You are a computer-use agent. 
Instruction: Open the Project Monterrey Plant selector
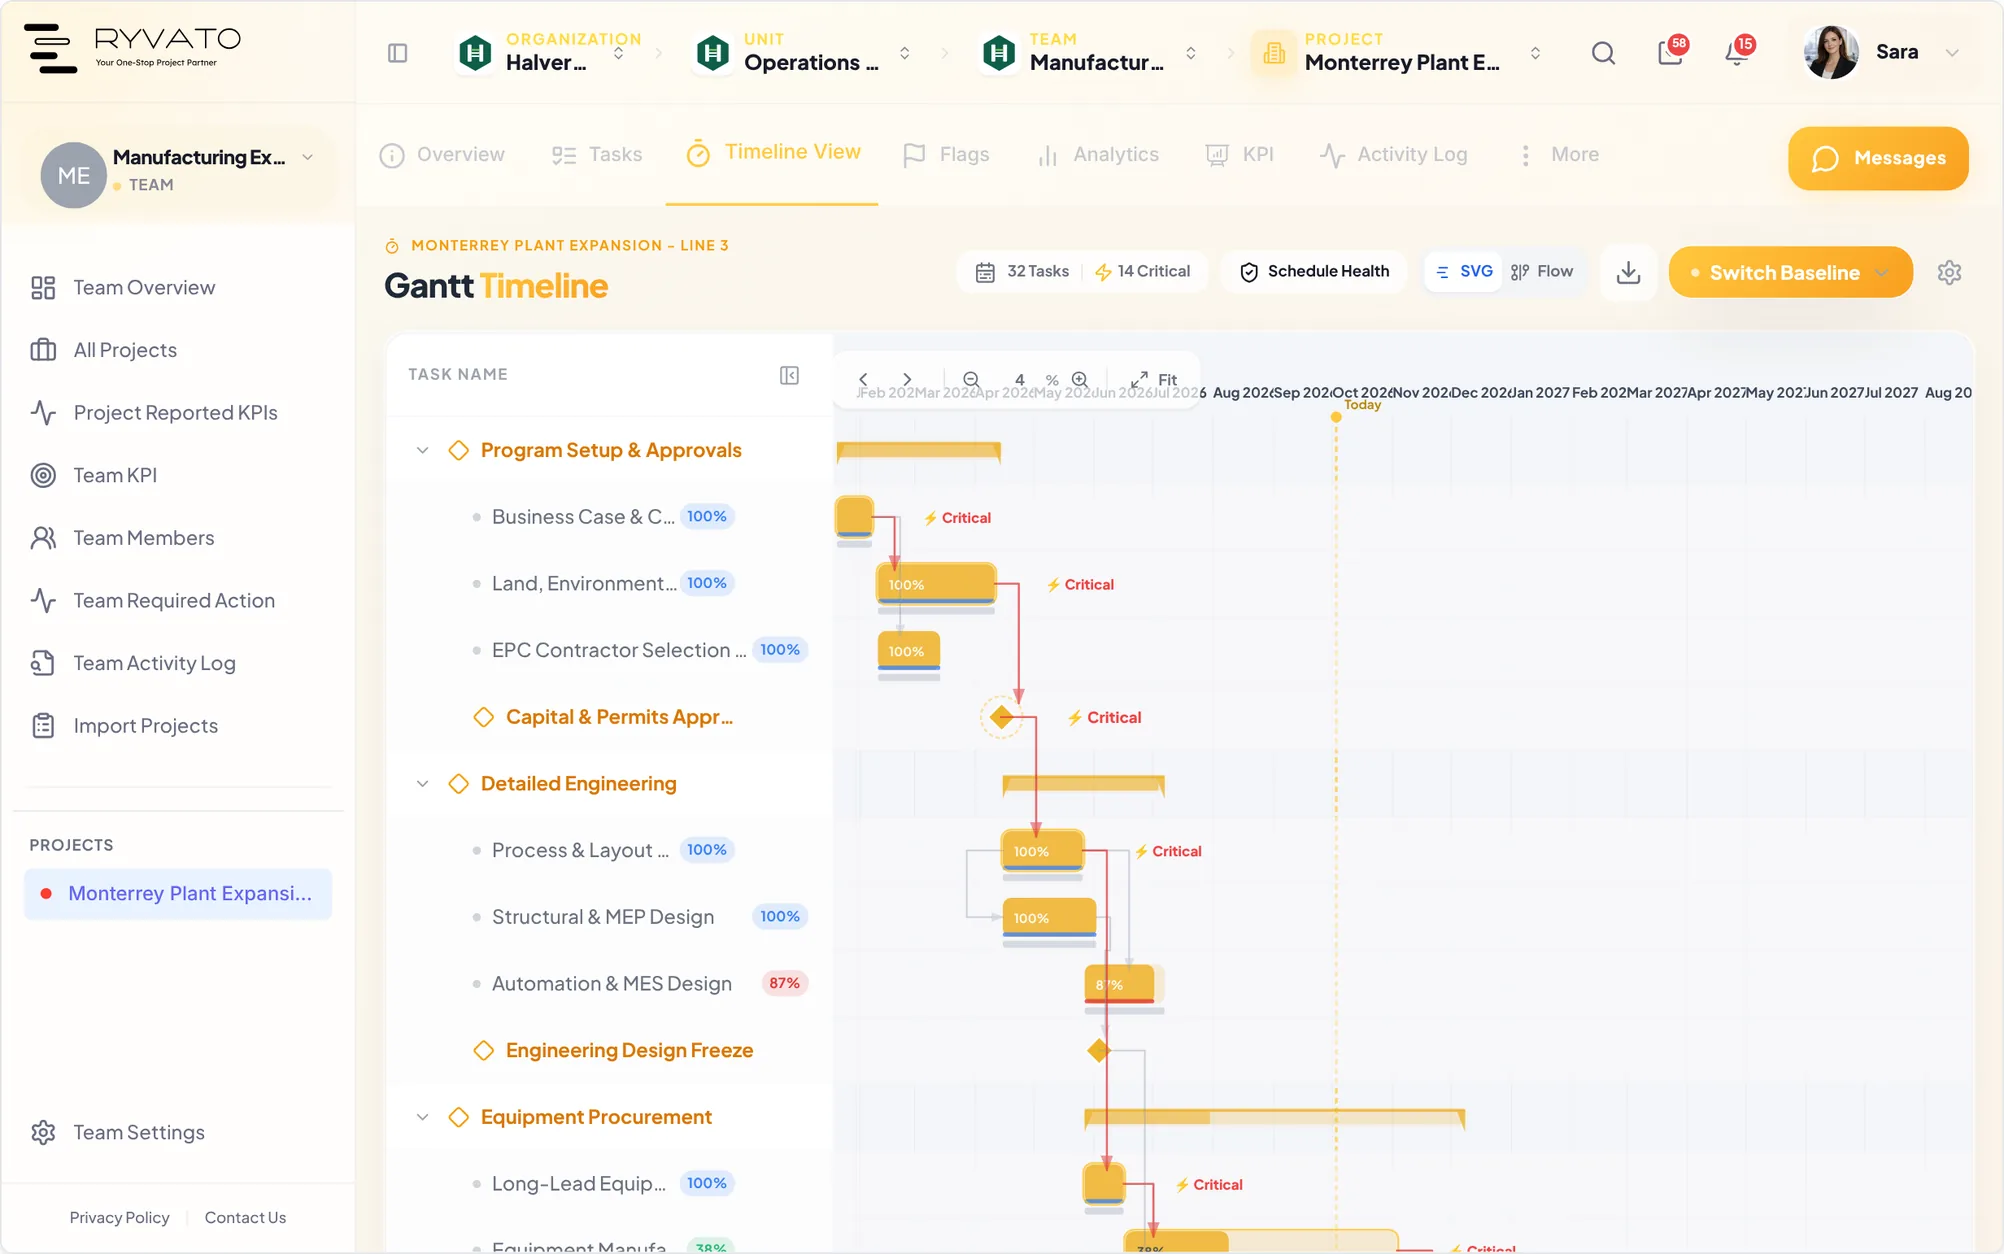coord(1399,52)
